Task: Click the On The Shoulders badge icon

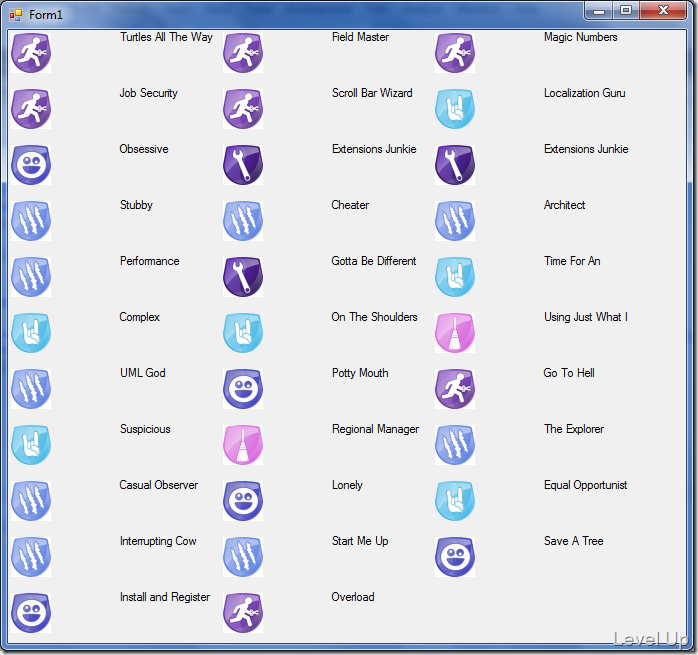Action: (x=243, y=333)
